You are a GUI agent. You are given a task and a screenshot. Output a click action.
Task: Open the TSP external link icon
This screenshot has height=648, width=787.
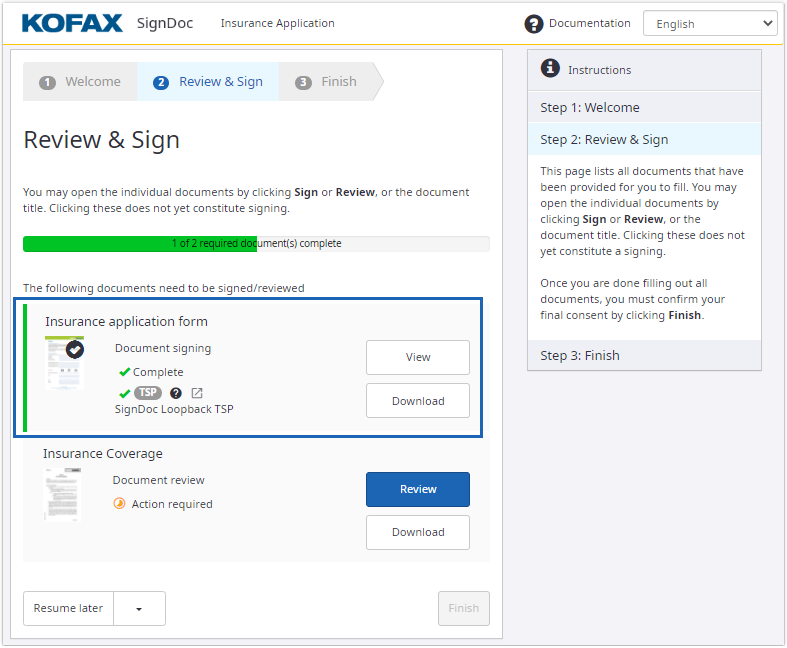197,393
